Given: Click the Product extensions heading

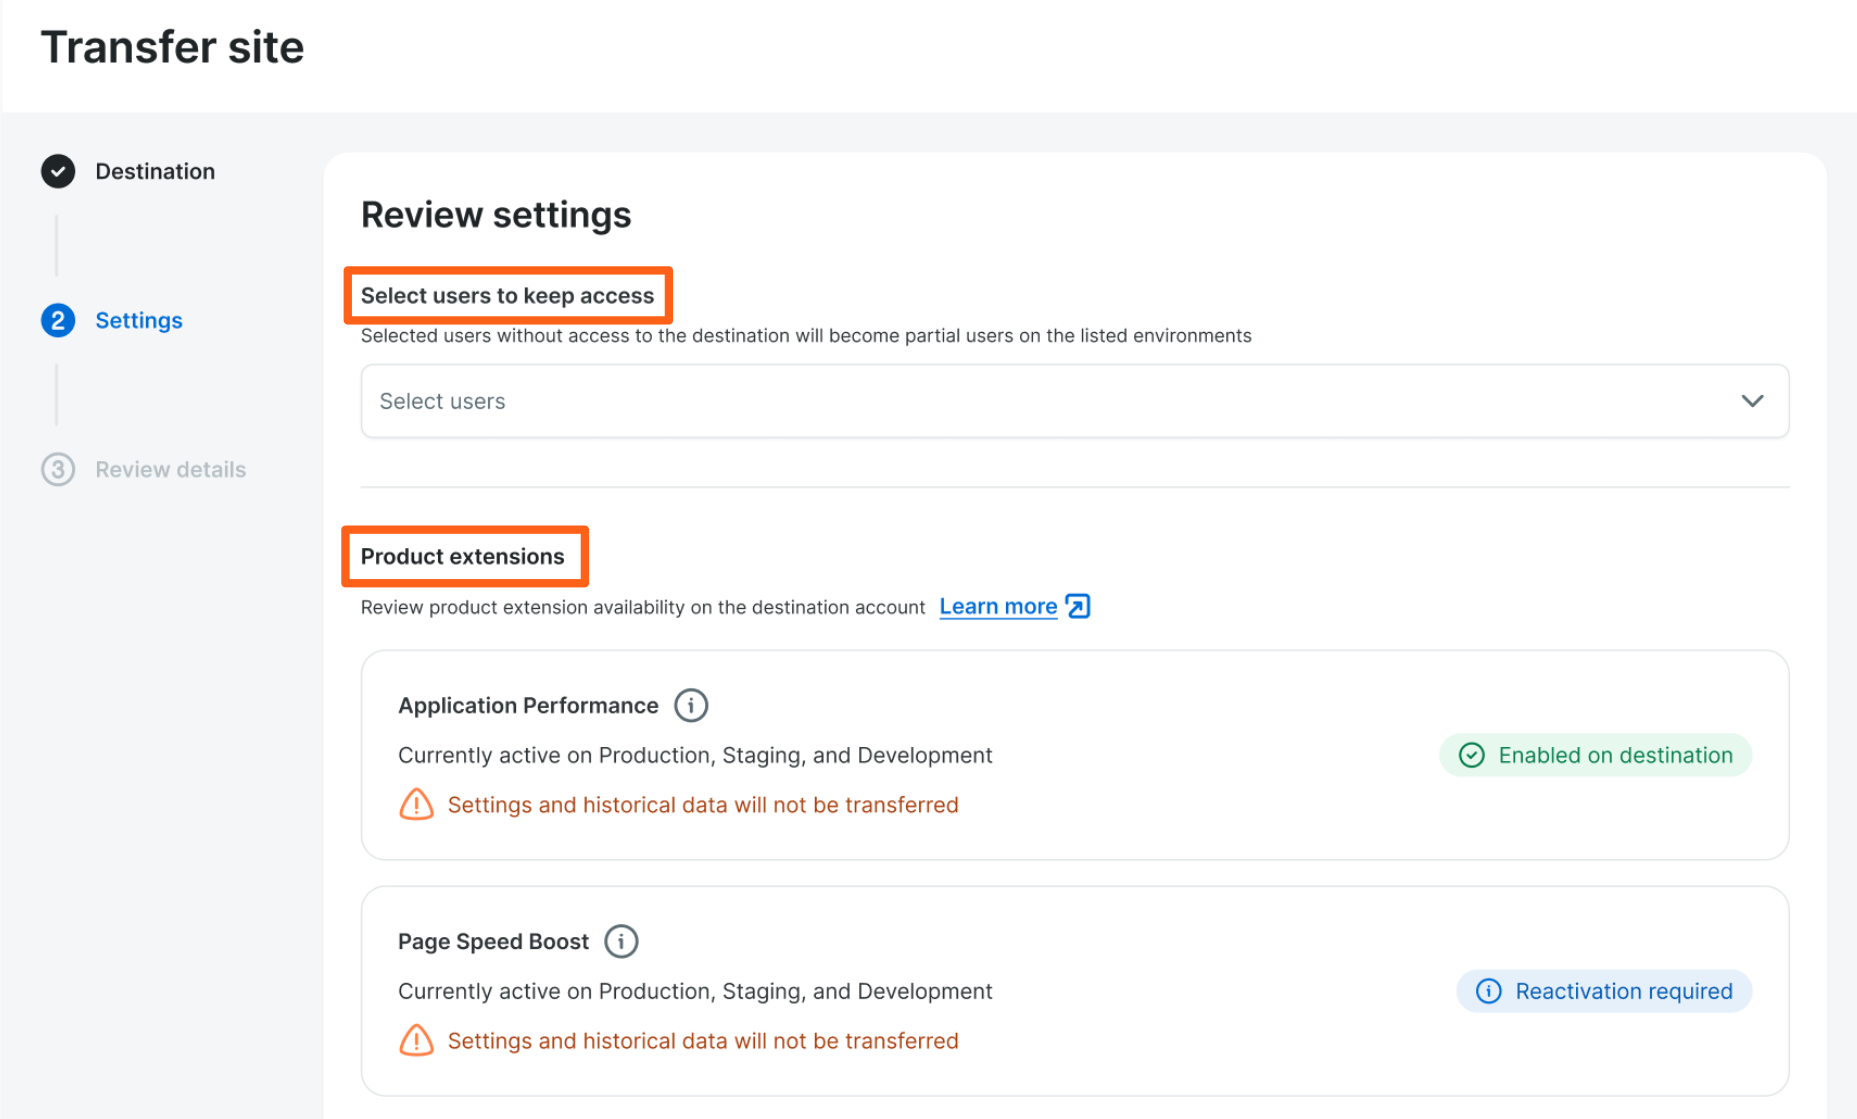Looking at the screenshot, I should pos(462,557).
